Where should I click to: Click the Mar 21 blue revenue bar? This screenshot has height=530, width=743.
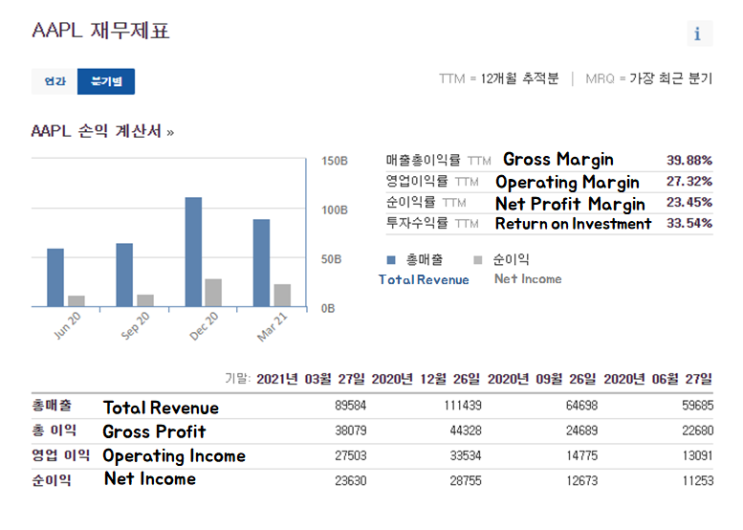click(x=262, y=263)
